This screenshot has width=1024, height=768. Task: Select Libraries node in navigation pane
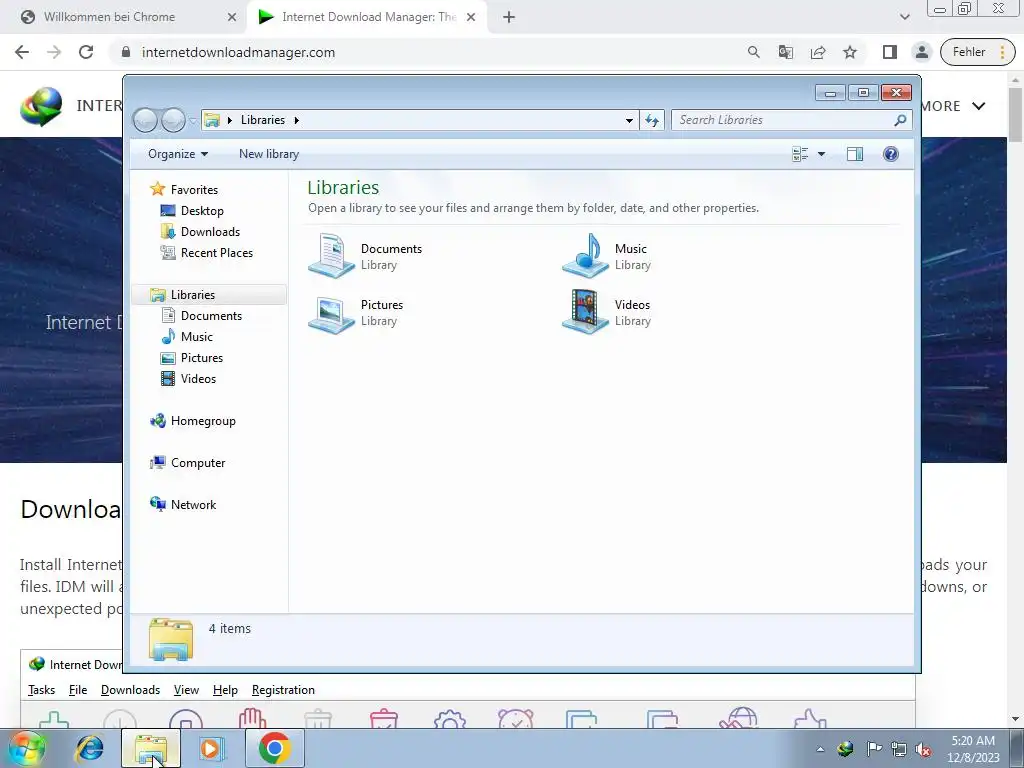(193, 295)
